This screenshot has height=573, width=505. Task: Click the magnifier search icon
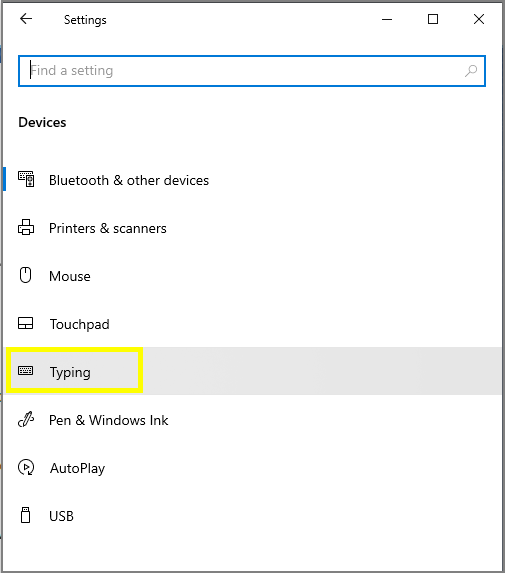[x=471, y=71]
